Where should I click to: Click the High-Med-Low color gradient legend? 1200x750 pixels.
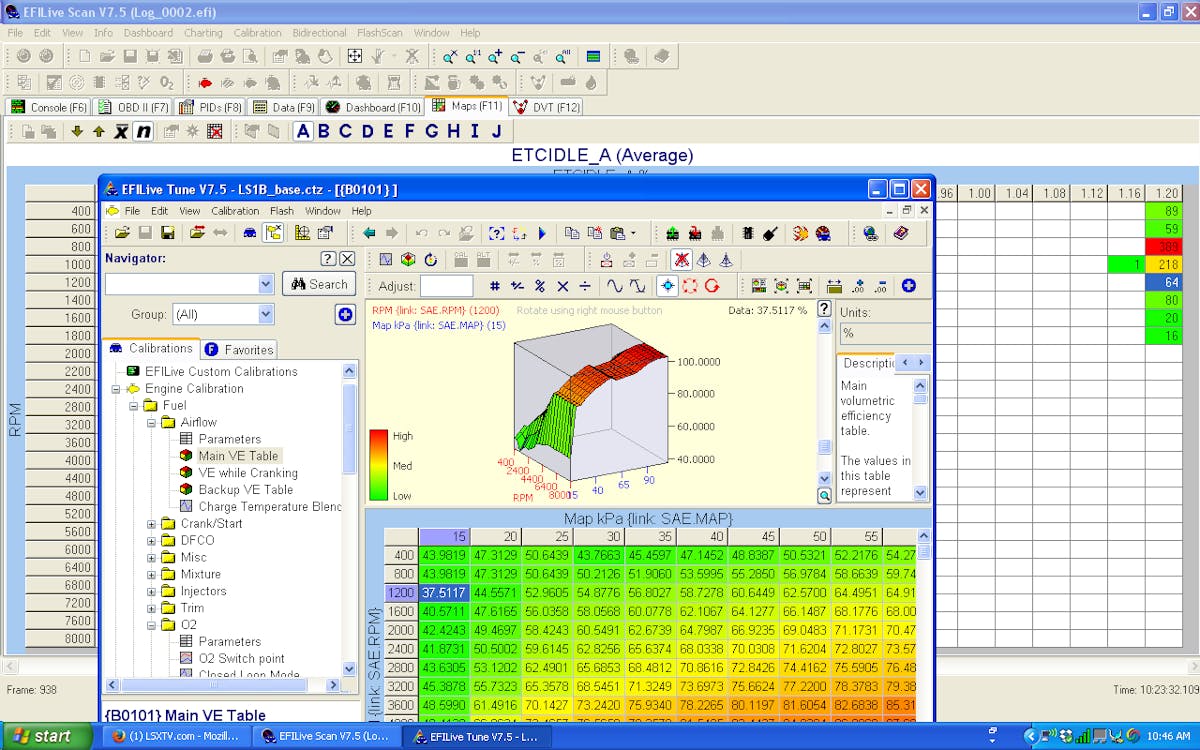[379, 465]
